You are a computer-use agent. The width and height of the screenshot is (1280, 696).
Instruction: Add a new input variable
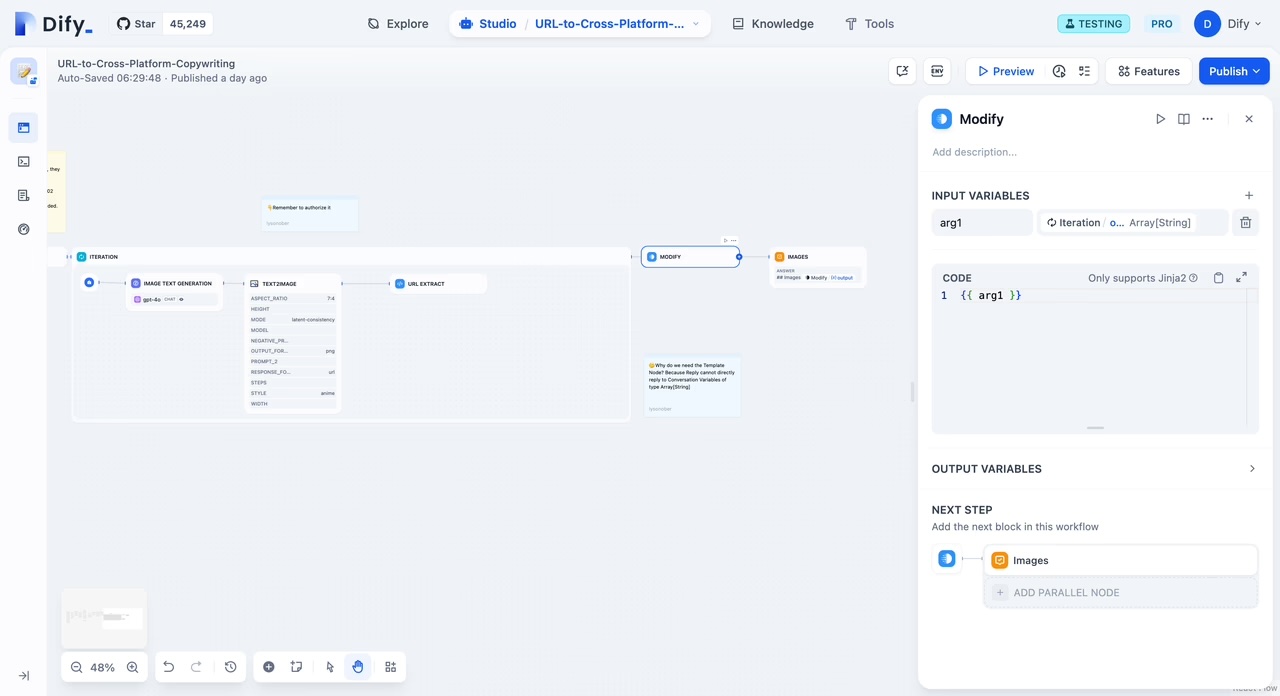click(1248, 196)
